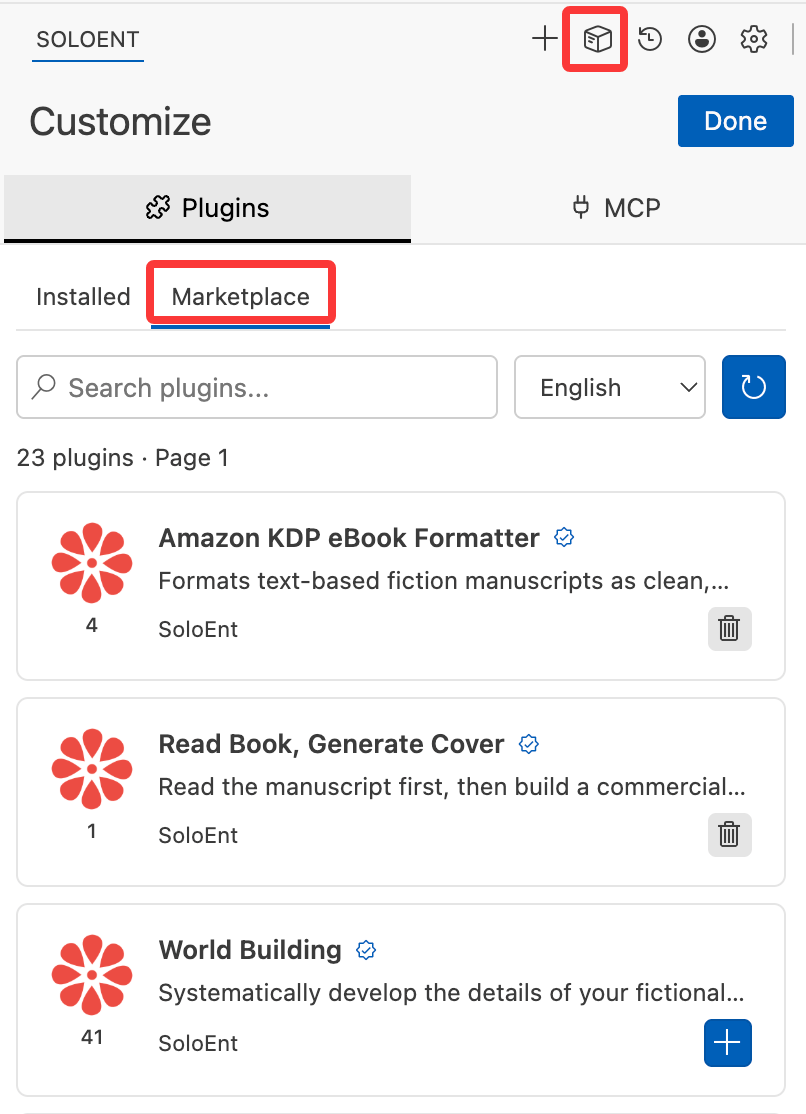Click the Amazon KDP formatter description text
Viewport: 806px width, 1114px height.
pyautogui.click(x=444, y=581)
